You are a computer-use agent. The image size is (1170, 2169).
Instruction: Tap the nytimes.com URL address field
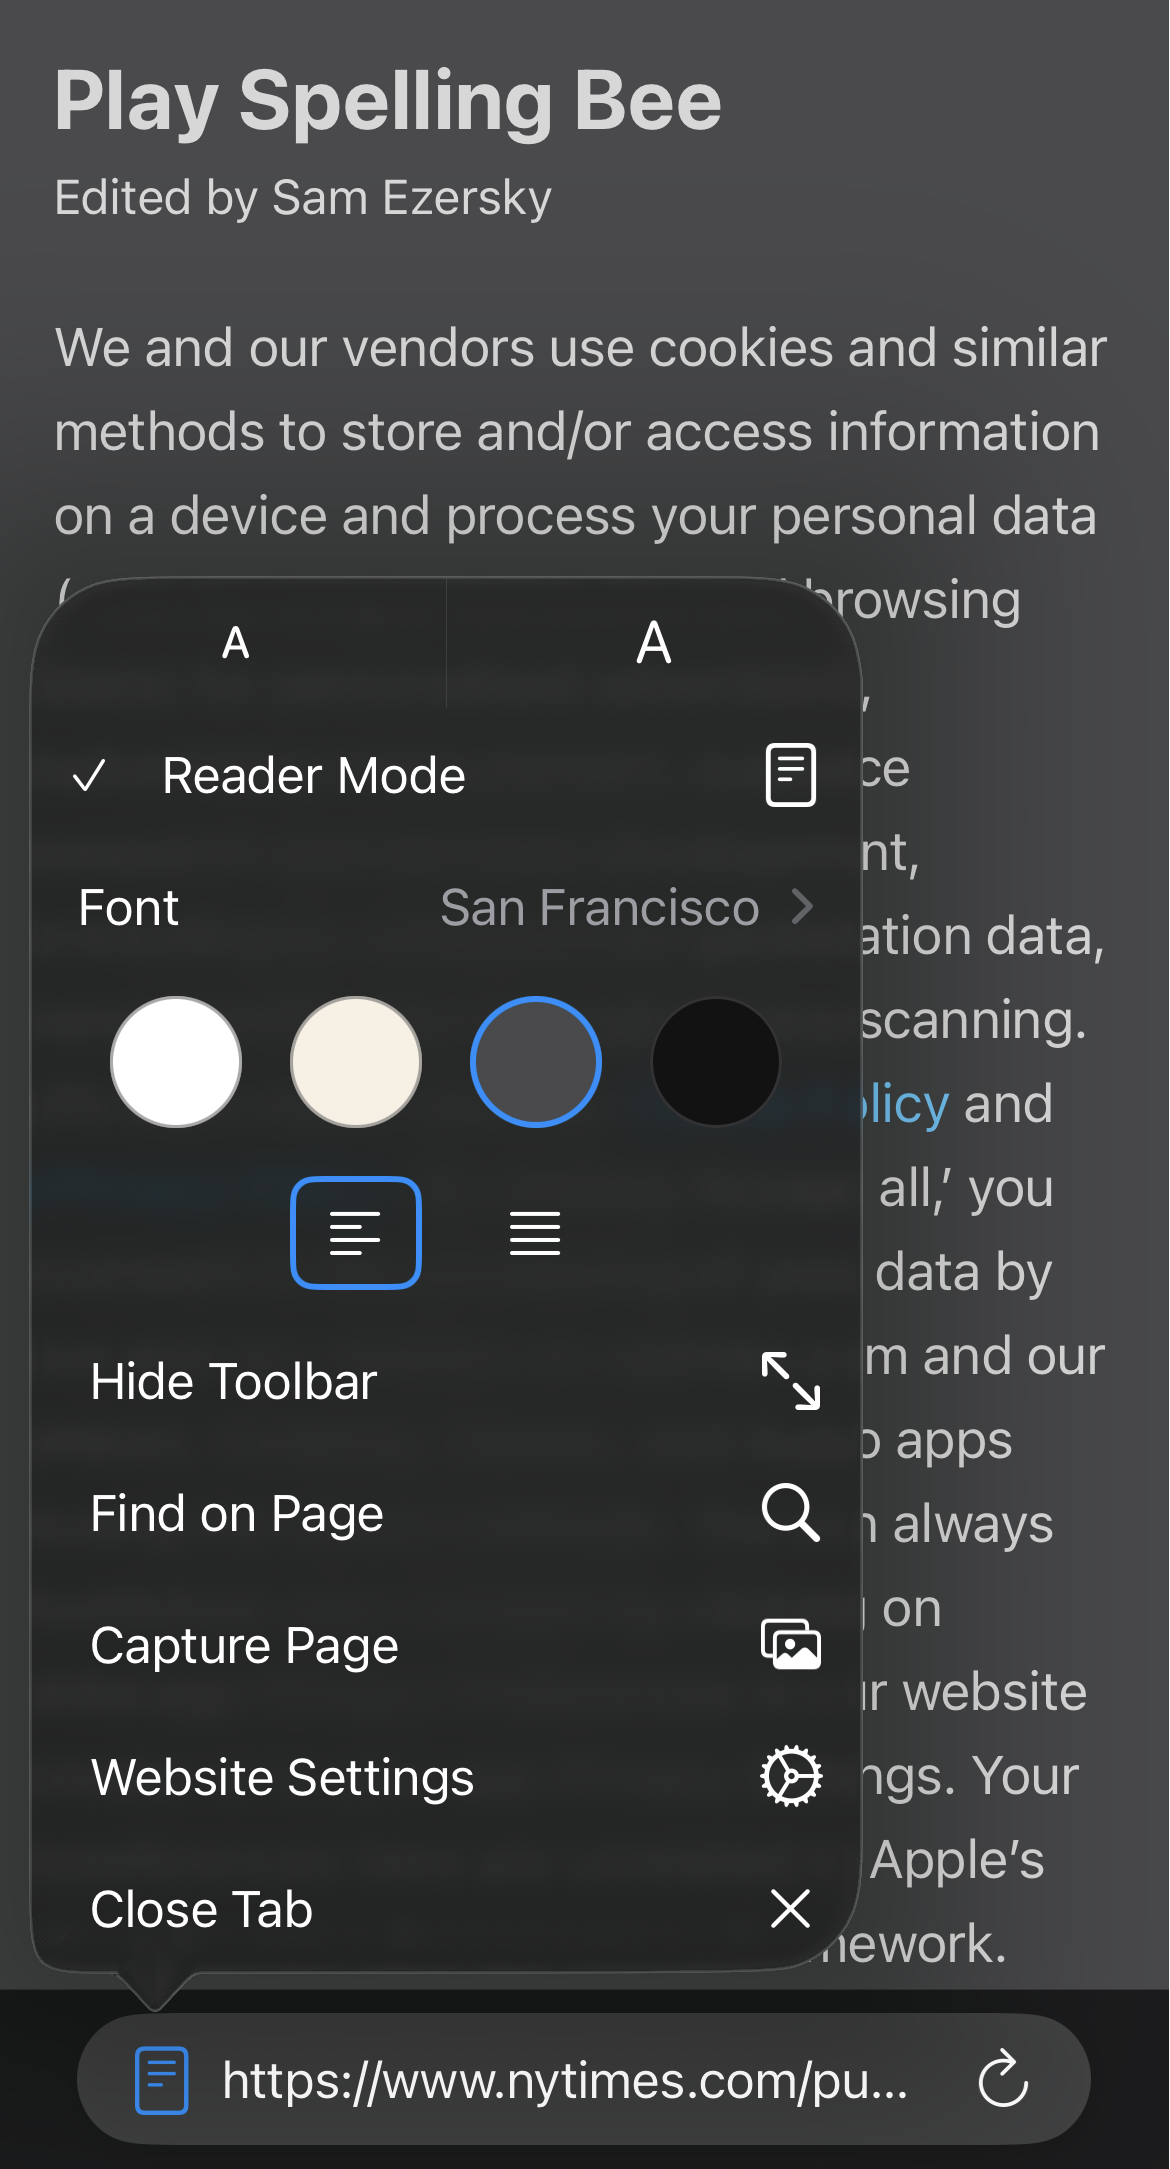(x=565, y=2080)
